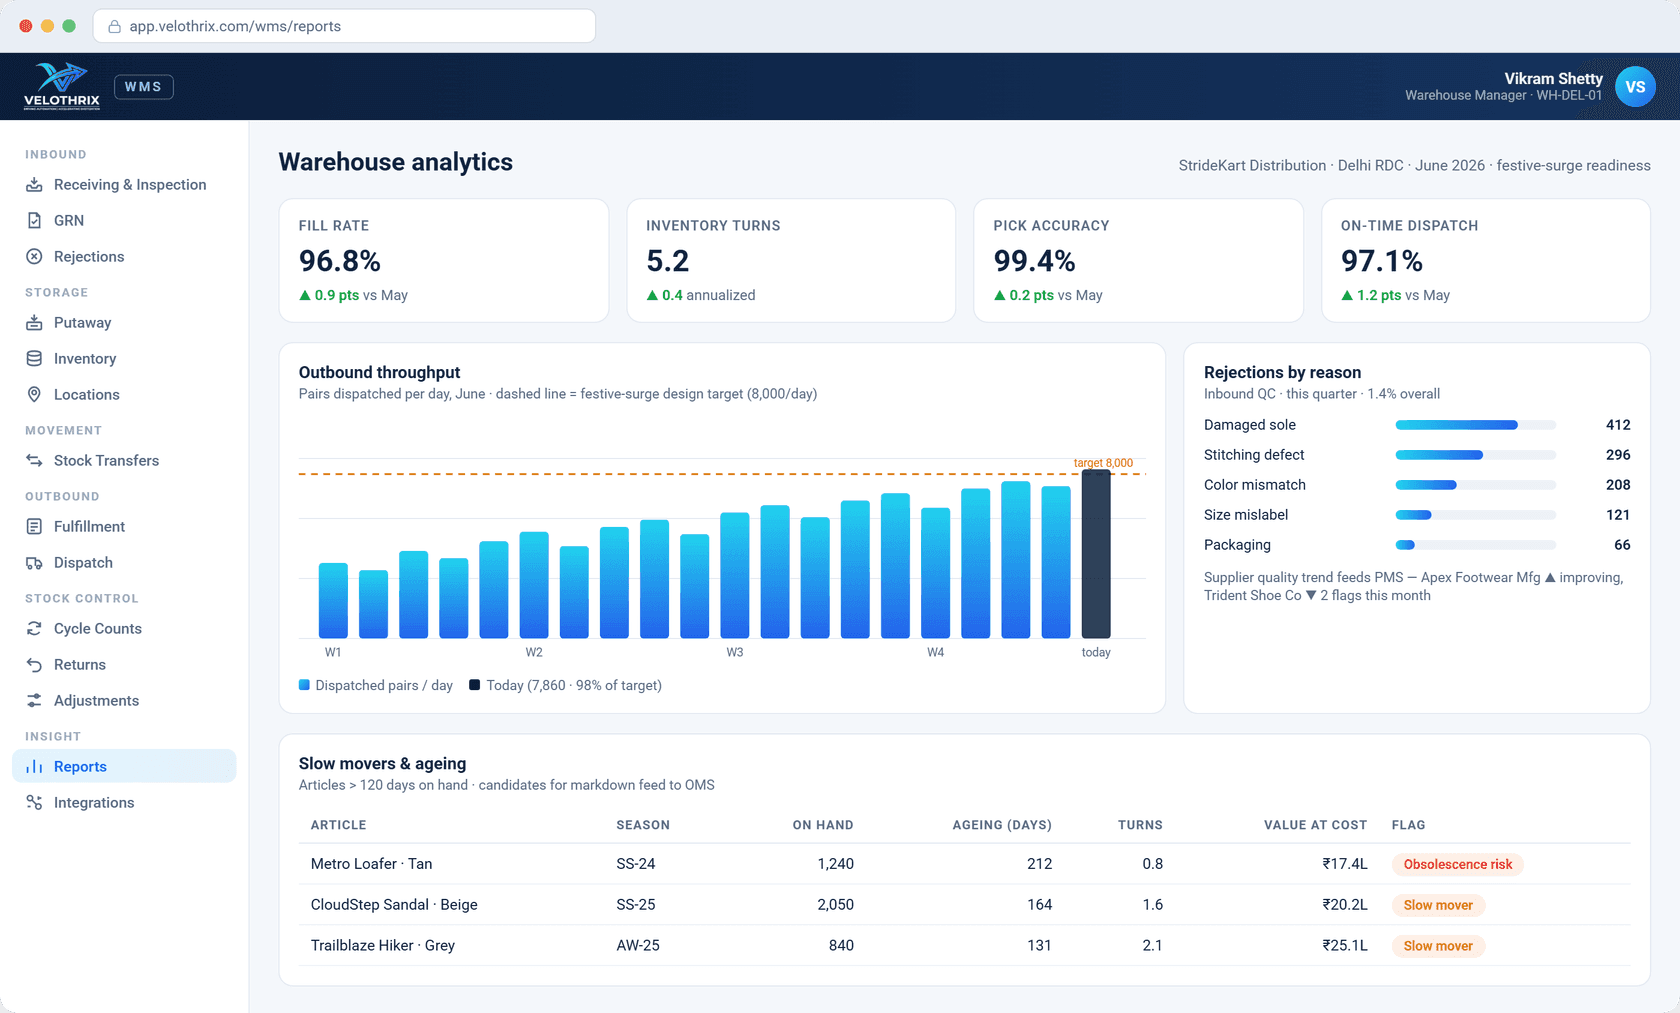Click the Fill Rate 96.8% card
1680x1013 pixels.
coord(444,260)
